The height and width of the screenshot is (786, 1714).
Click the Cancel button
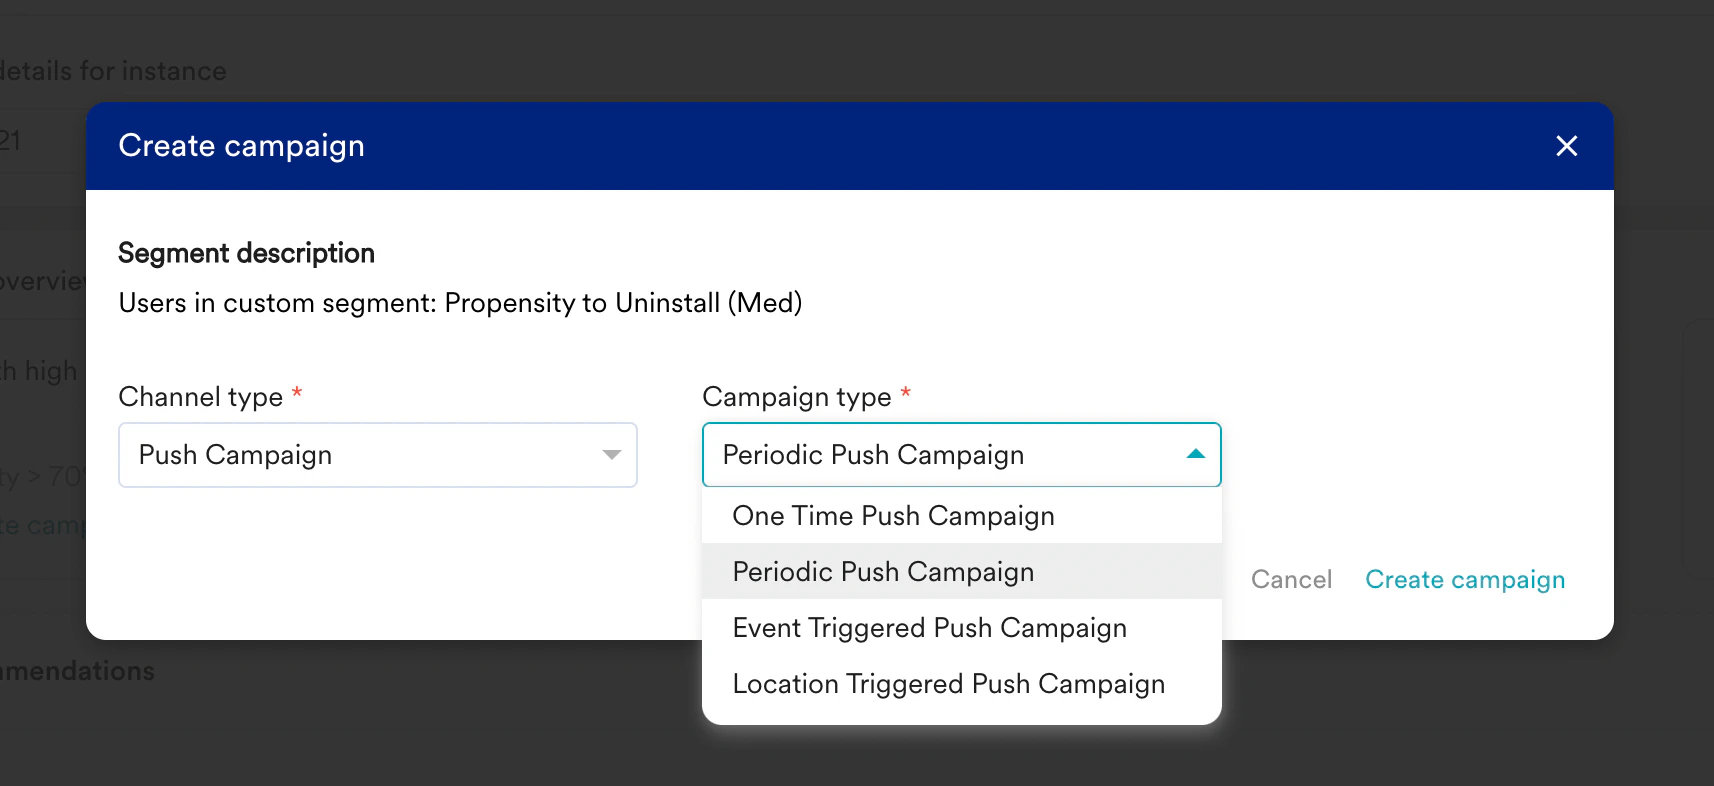click(x=1291, y=579)
